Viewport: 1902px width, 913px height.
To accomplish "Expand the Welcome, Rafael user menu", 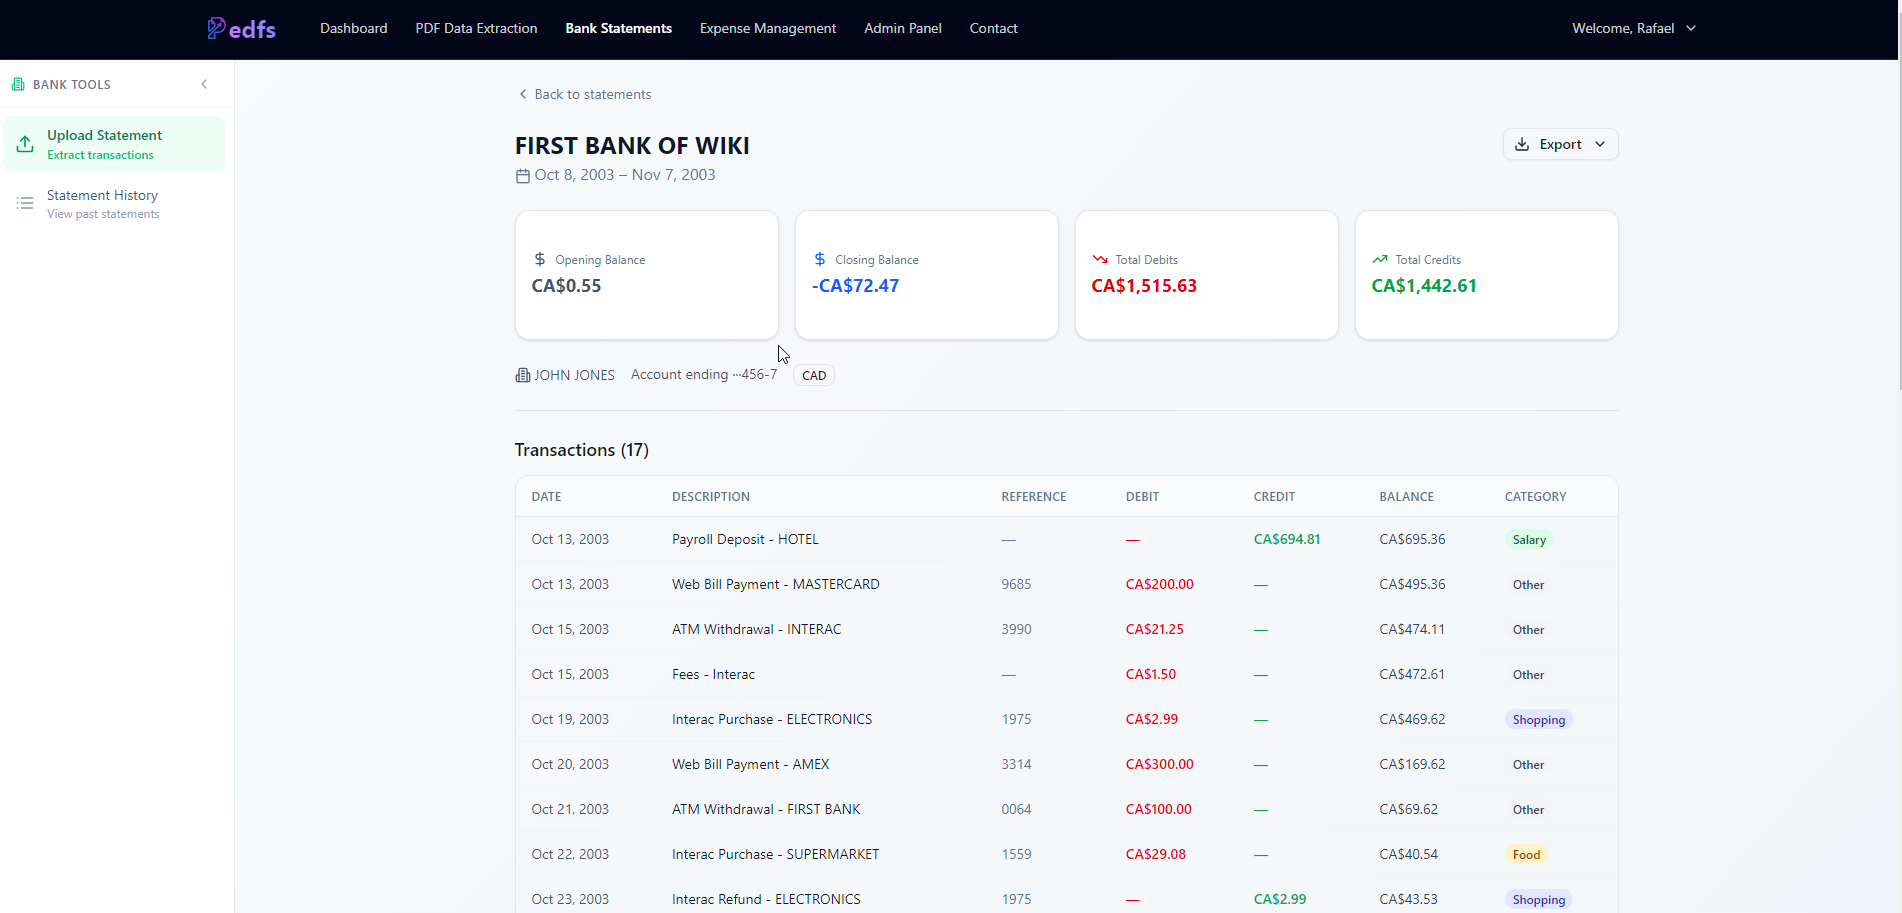I will pyautogui.click(x=1634, y=28).
